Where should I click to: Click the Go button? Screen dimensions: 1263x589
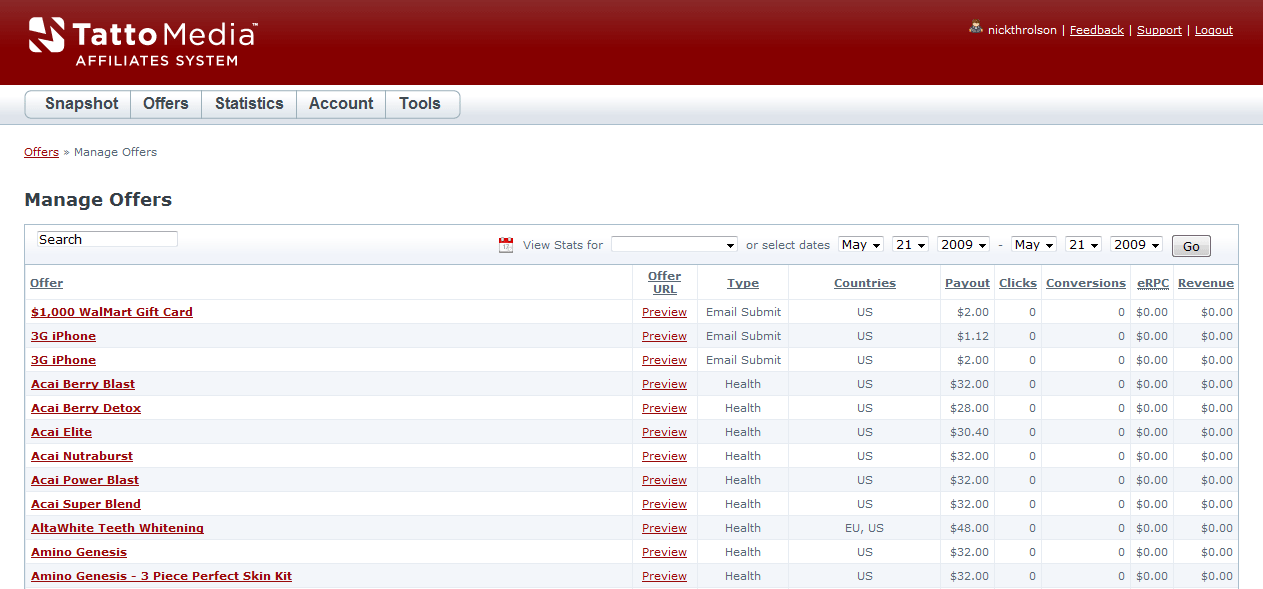[1191, 246]
